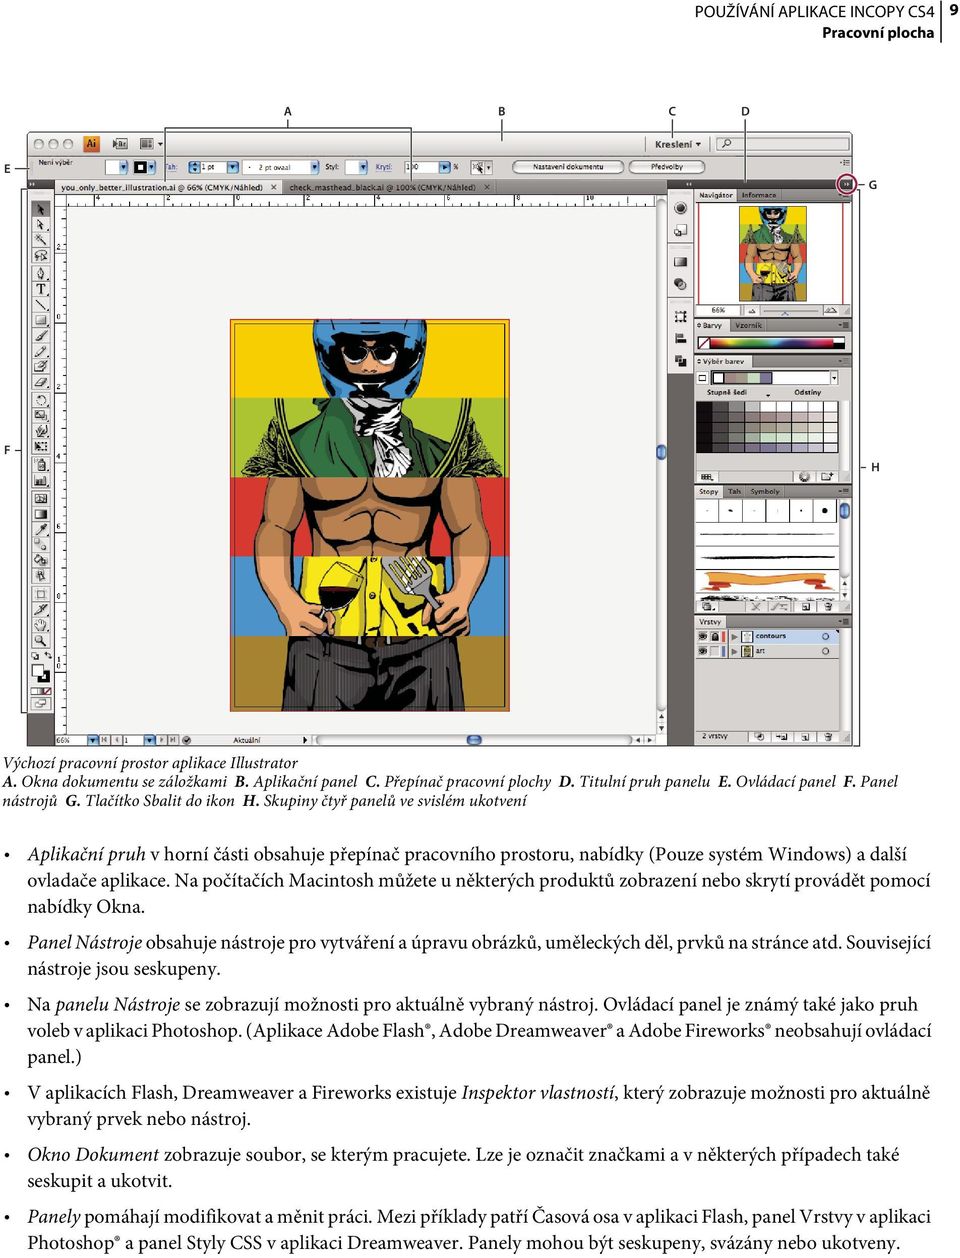Activate the Zoom magnifier tool
This screenshot has height=1258, width=960.
(x=41, y=640)
